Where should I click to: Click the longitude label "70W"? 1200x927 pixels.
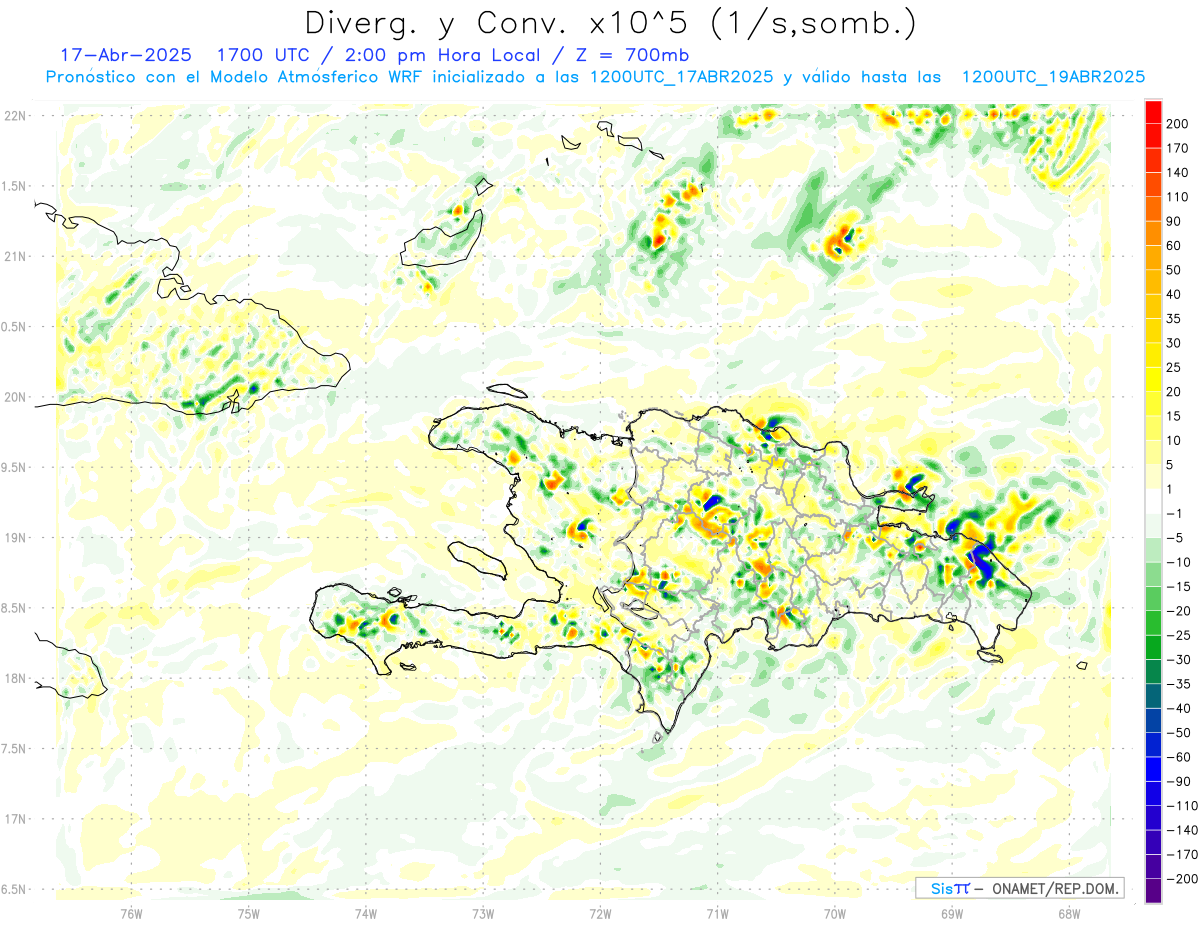click(835, 913)
